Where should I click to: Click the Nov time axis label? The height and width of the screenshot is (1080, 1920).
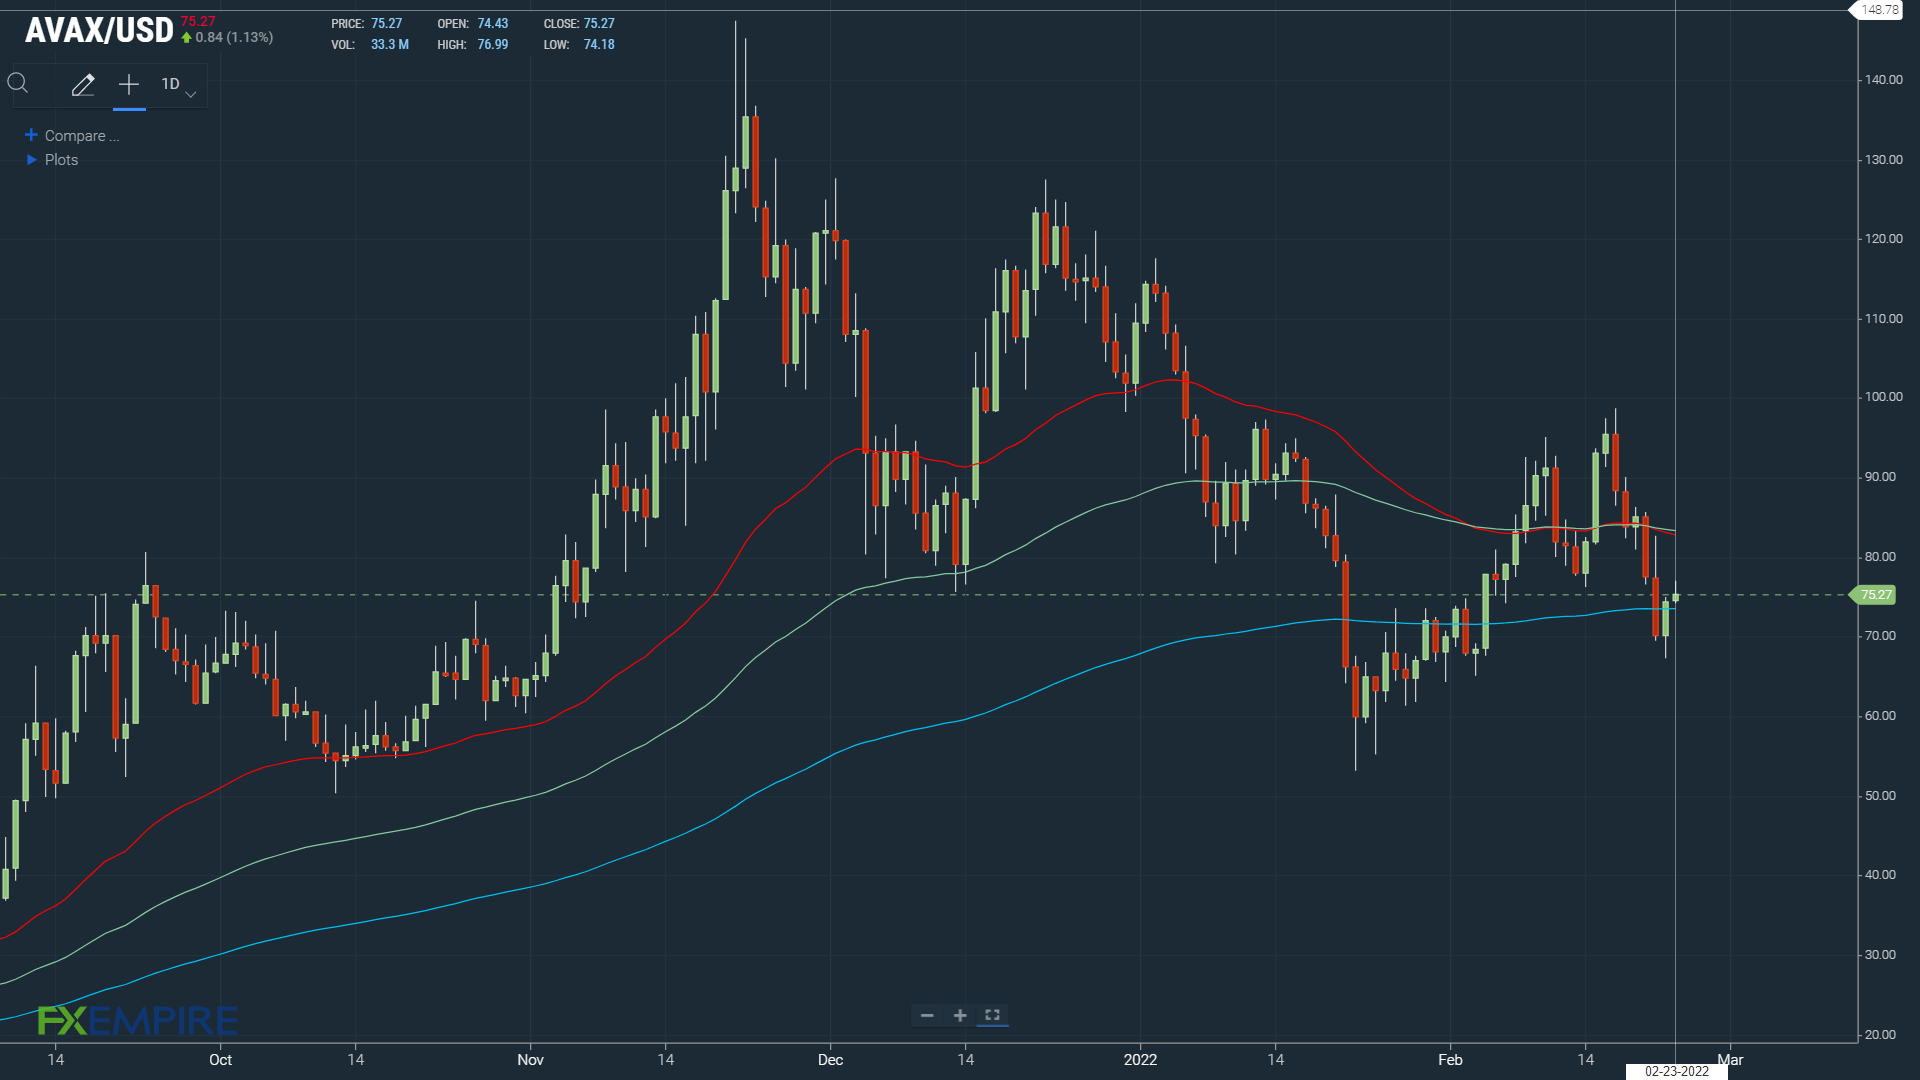coord(530,1060)
